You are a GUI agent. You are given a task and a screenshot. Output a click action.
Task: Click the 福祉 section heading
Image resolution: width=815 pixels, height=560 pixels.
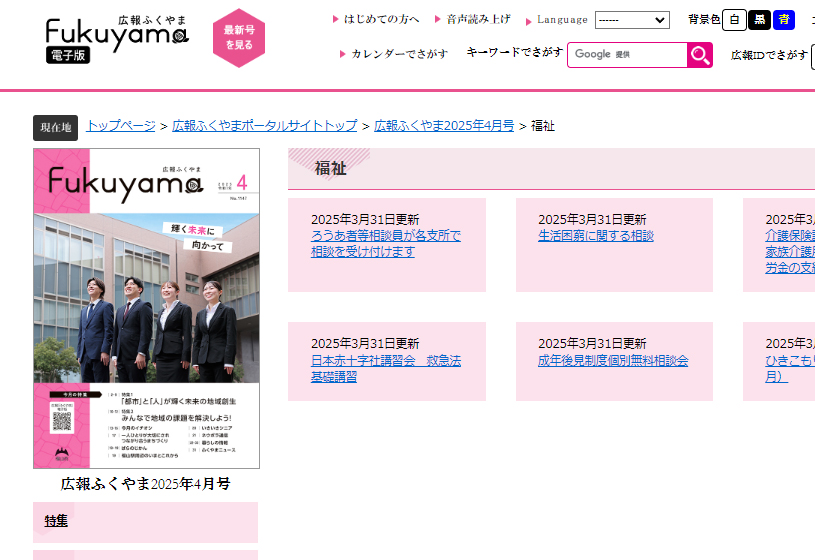(x=331, y=168)
